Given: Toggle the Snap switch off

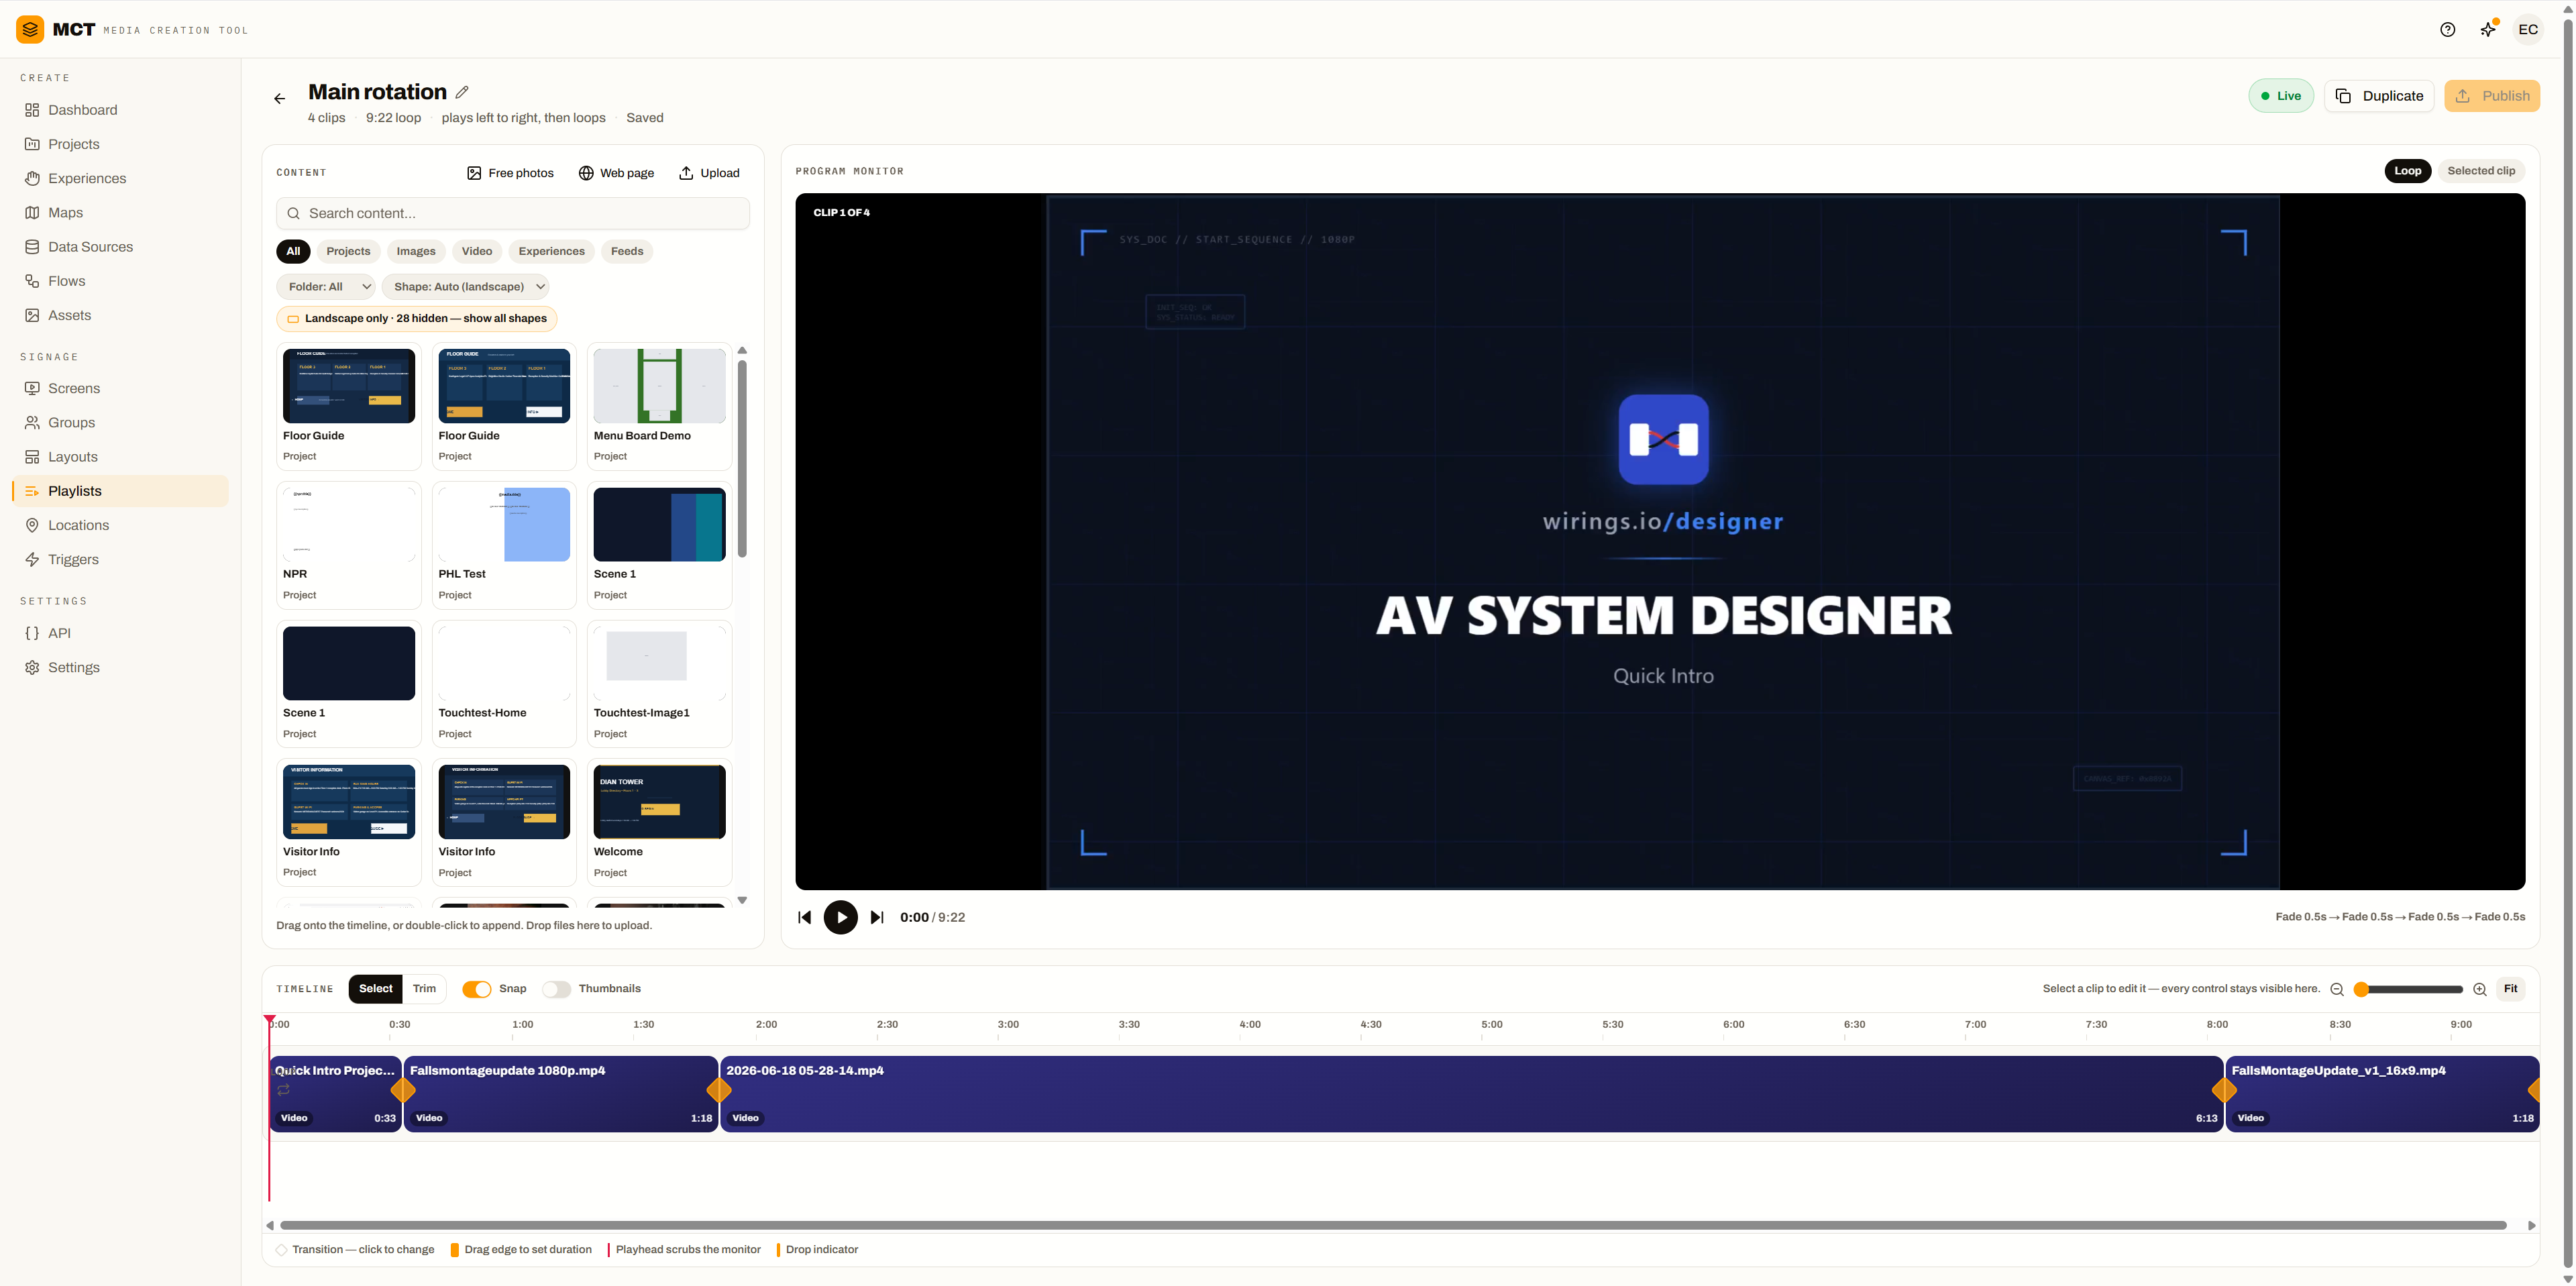Looking at the screenshot, I should coord(477,989).
